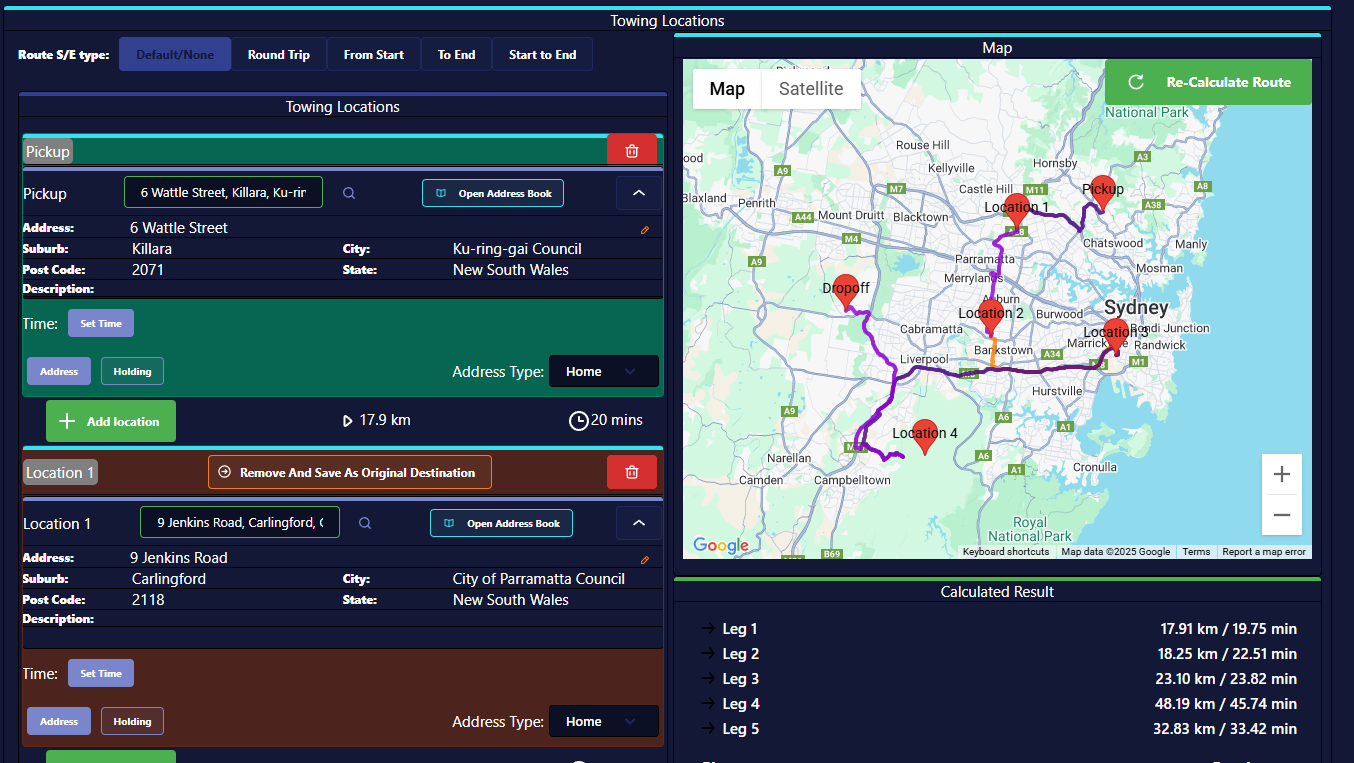
Task: Select the Round Trip route type
Action: 279,54
